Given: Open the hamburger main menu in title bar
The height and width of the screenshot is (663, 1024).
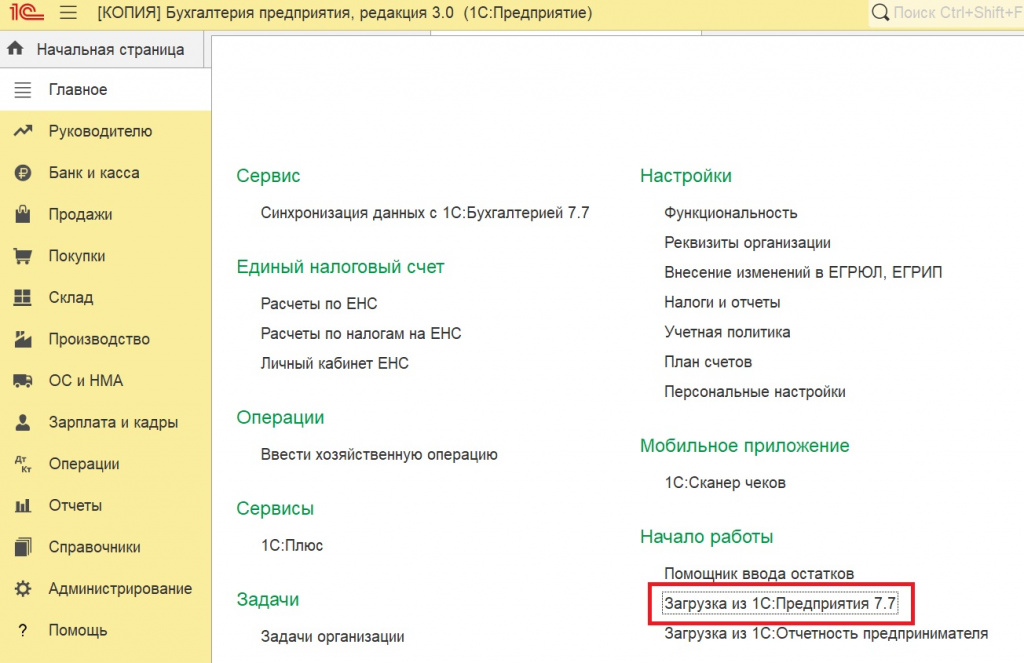Looking at the screenshot, I should 69,12.
